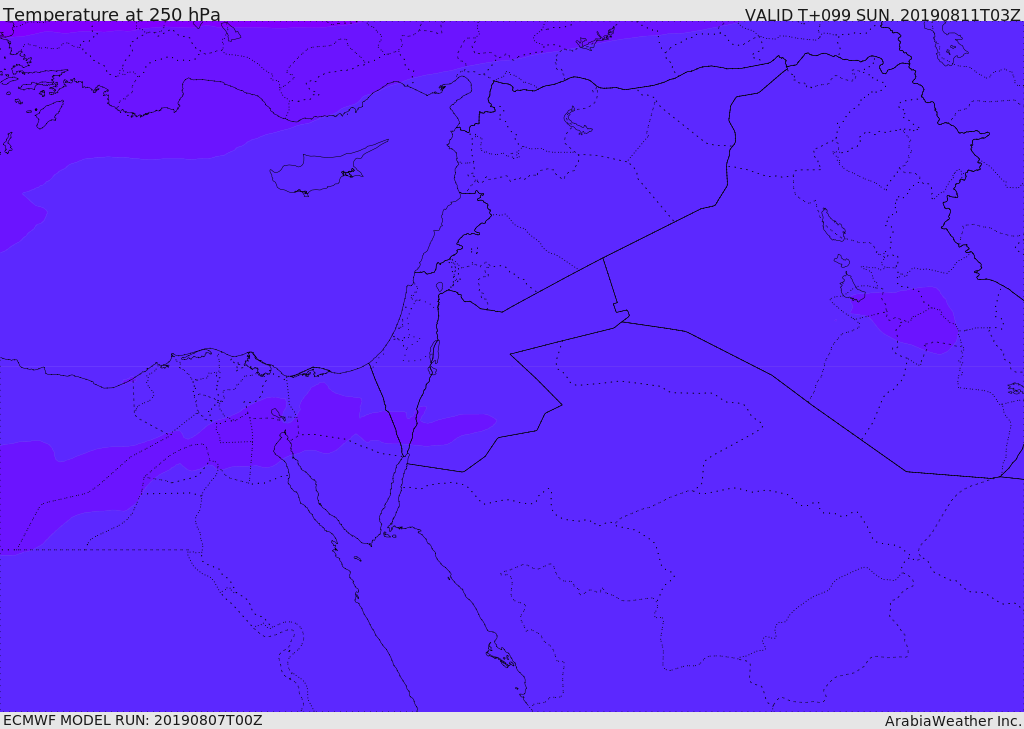Screen dimensions: 1024x729
Task: Click the 'VALID T+099 SUN. 20190811T03Z' label
Action: 882,15
